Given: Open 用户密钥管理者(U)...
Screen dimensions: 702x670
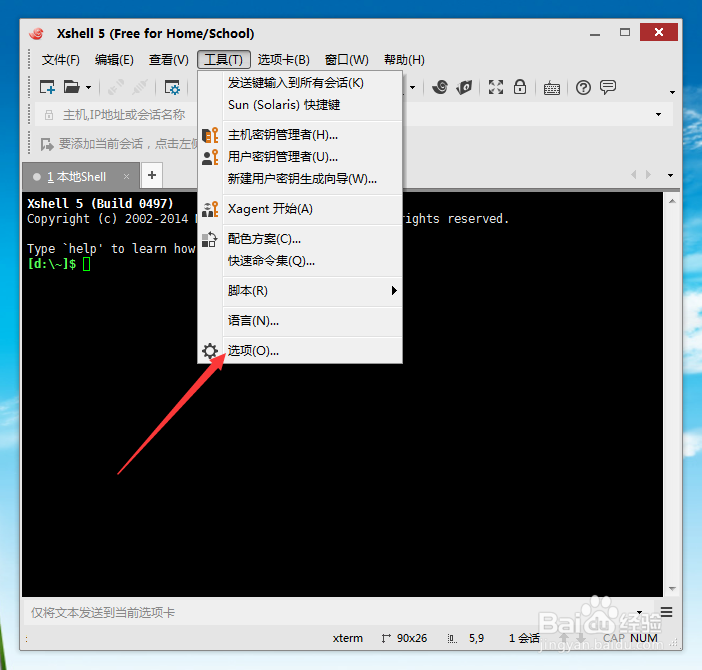Looking at the screenshot, I should point(300,157).
